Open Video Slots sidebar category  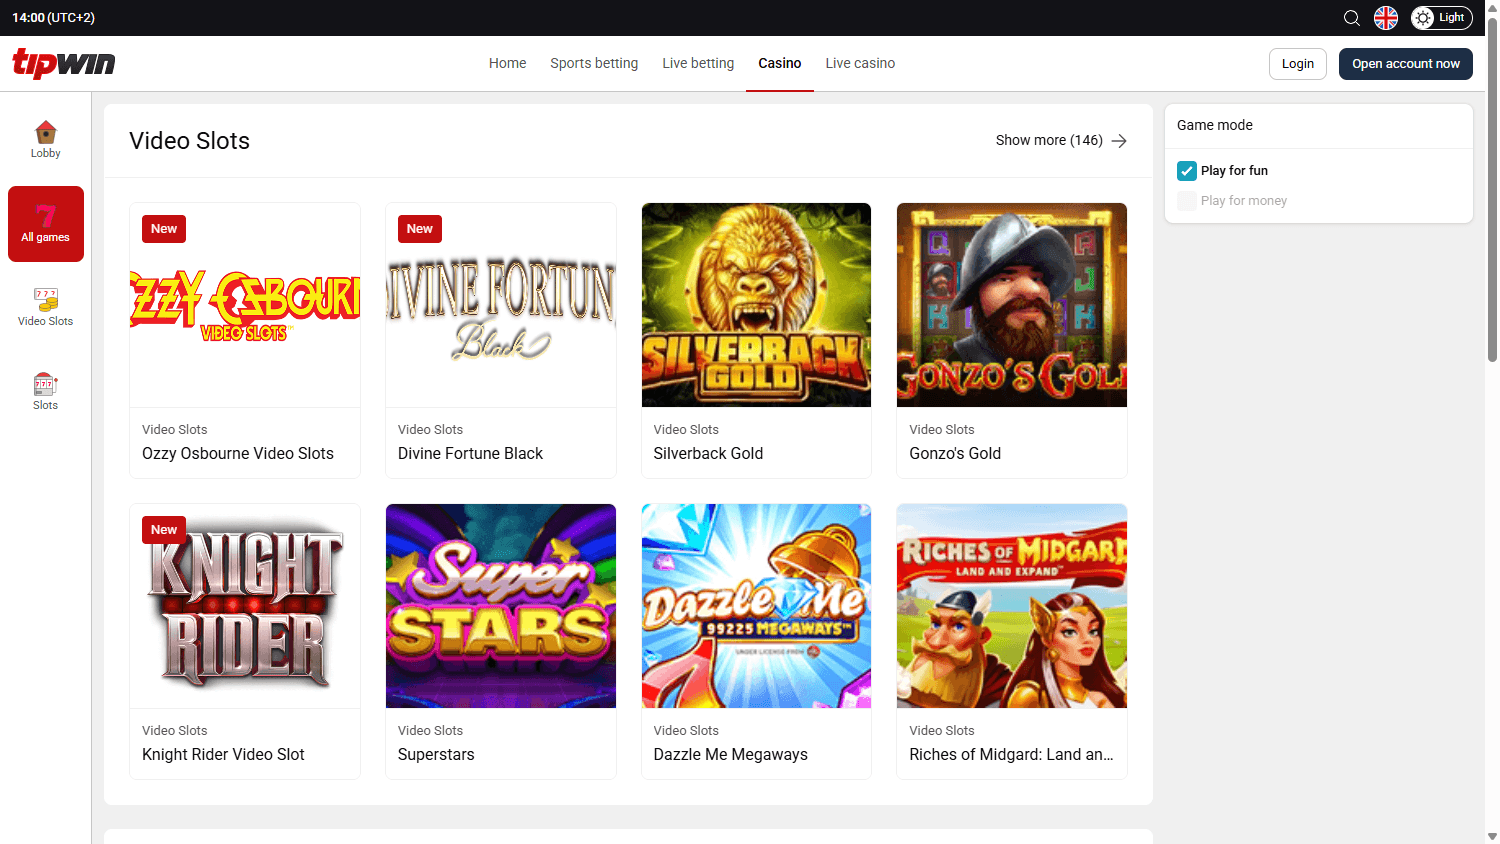(x=46, y=308)
